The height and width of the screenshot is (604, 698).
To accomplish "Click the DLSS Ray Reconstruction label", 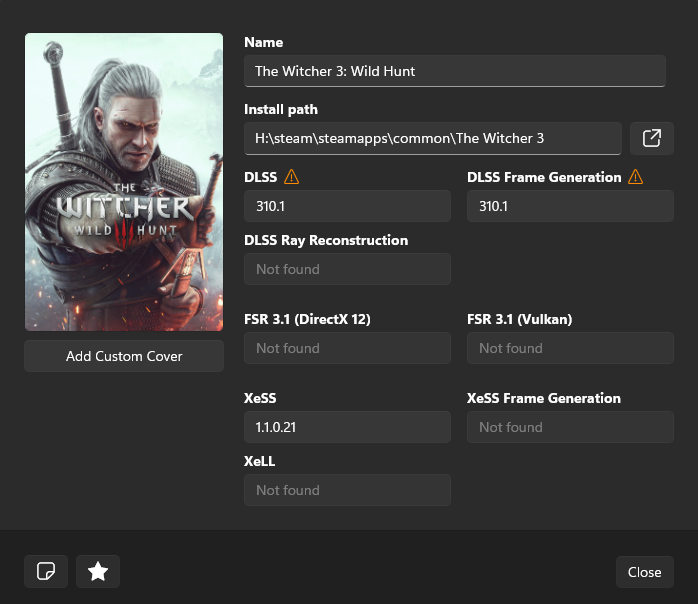I will [326, 240].
